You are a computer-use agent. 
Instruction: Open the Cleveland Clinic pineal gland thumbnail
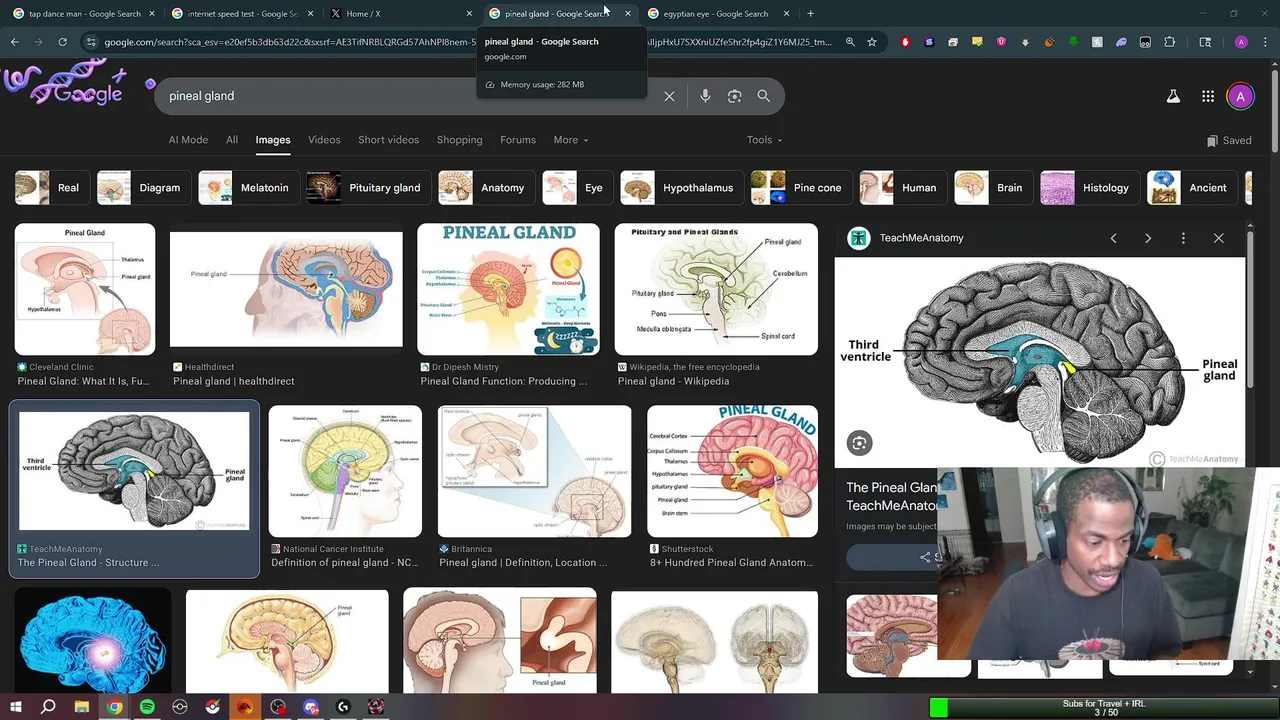tap(85, 290)
